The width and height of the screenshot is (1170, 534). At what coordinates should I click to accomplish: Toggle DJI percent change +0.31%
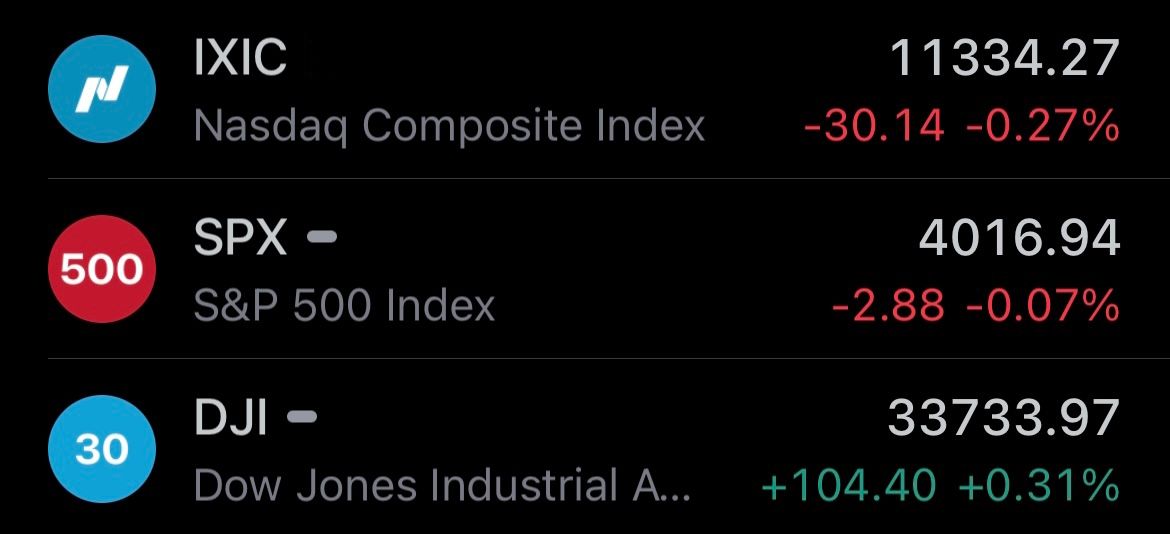coord(1039,486)
